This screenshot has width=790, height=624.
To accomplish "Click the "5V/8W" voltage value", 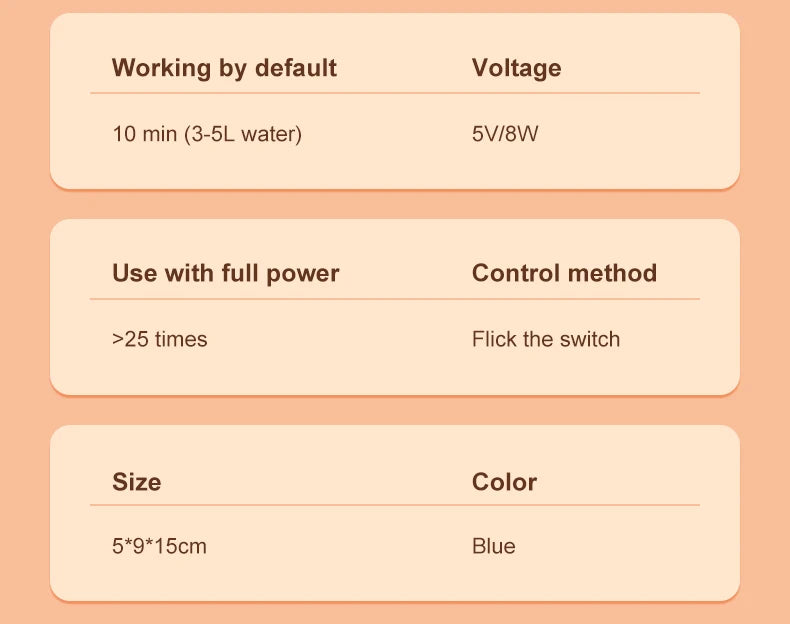I will (505, 134).
